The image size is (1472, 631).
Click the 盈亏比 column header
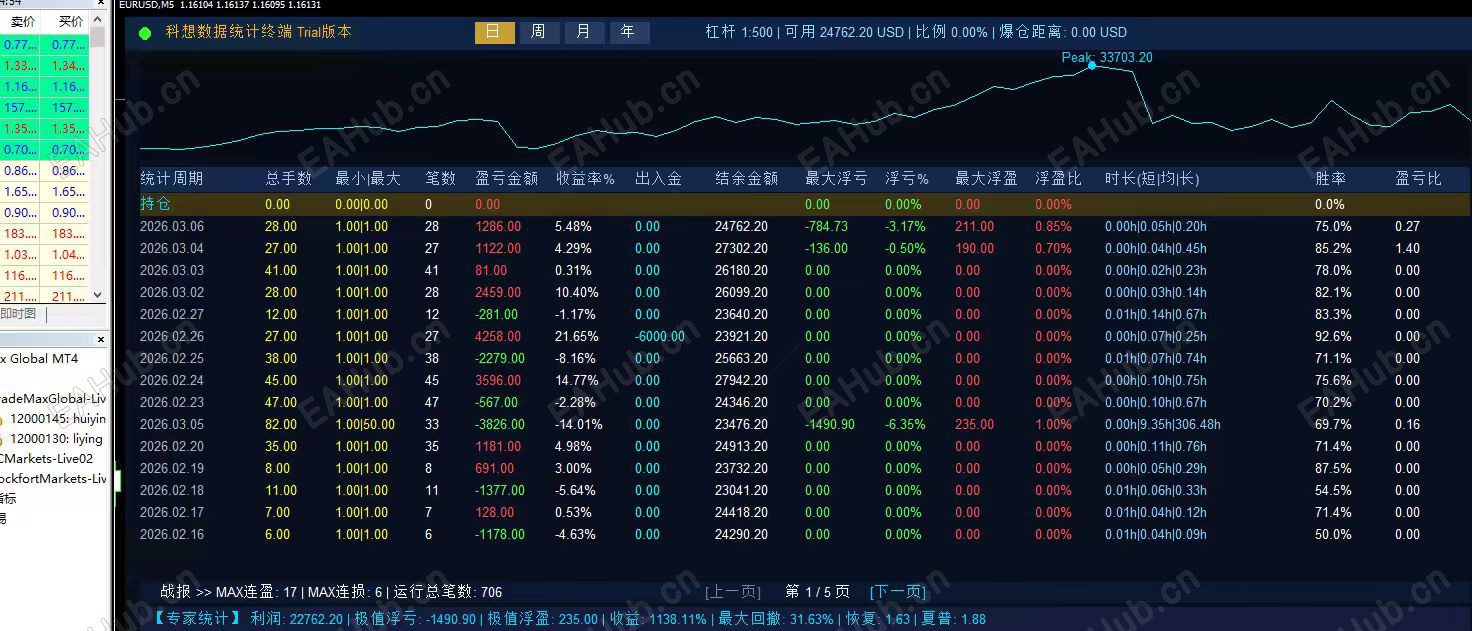point(1418,179)
